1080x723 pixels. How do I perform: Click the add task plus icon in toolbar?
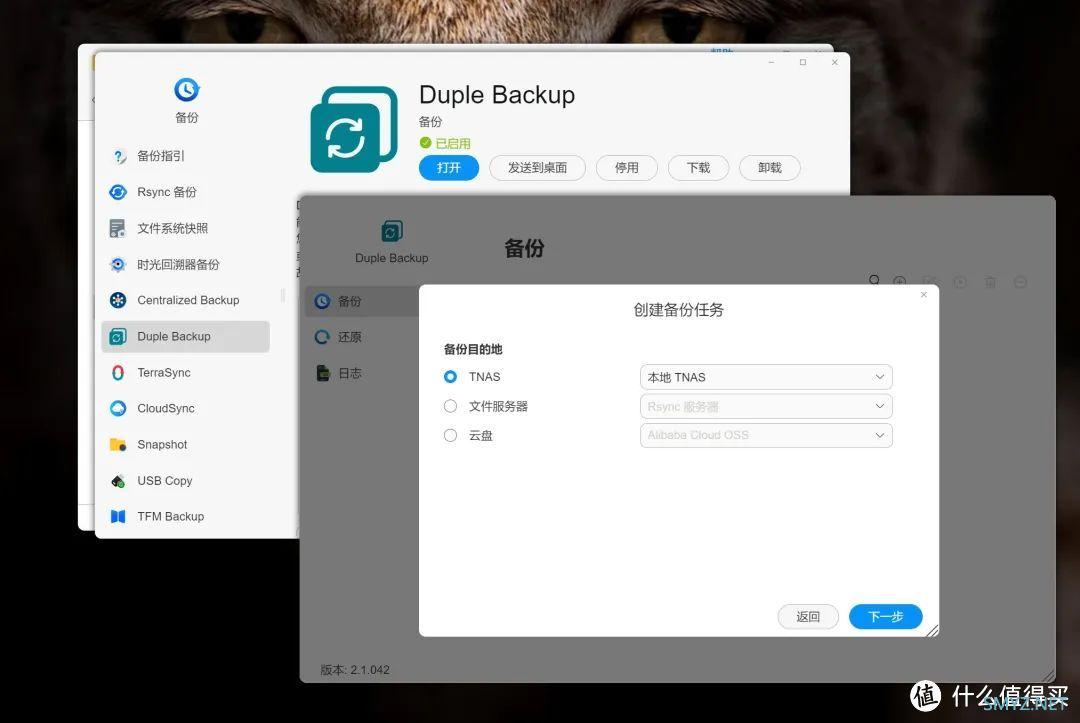click(900, 282)
